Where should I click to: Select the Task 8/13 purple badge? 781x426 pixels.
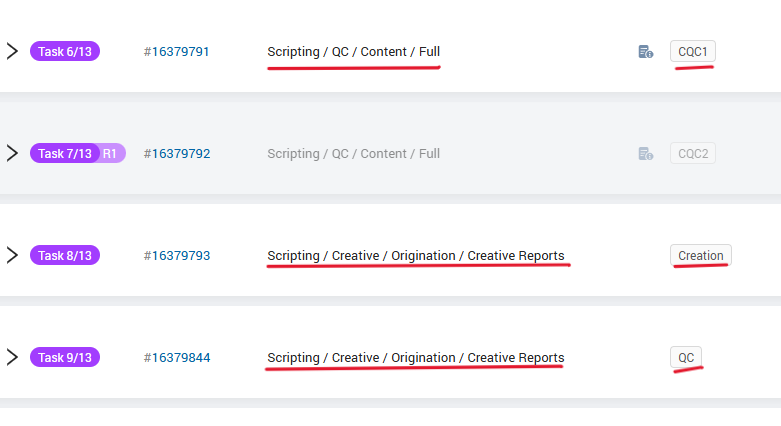[x=65, y=255]
